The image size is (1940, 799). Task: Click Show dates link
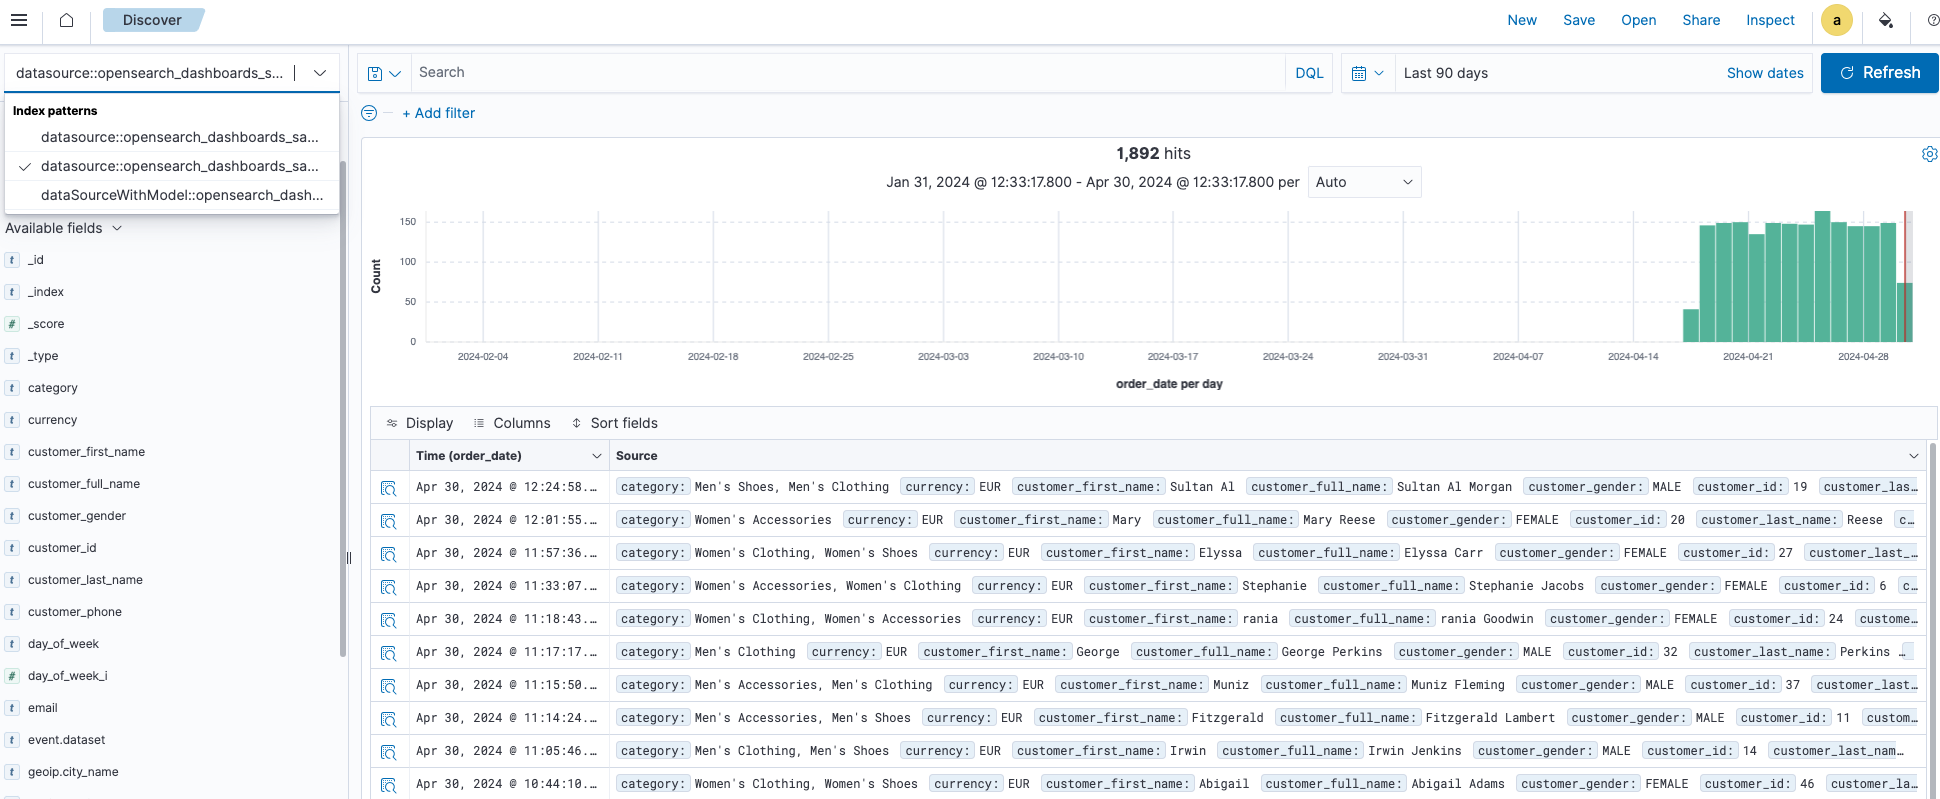tap(1765, 73)
